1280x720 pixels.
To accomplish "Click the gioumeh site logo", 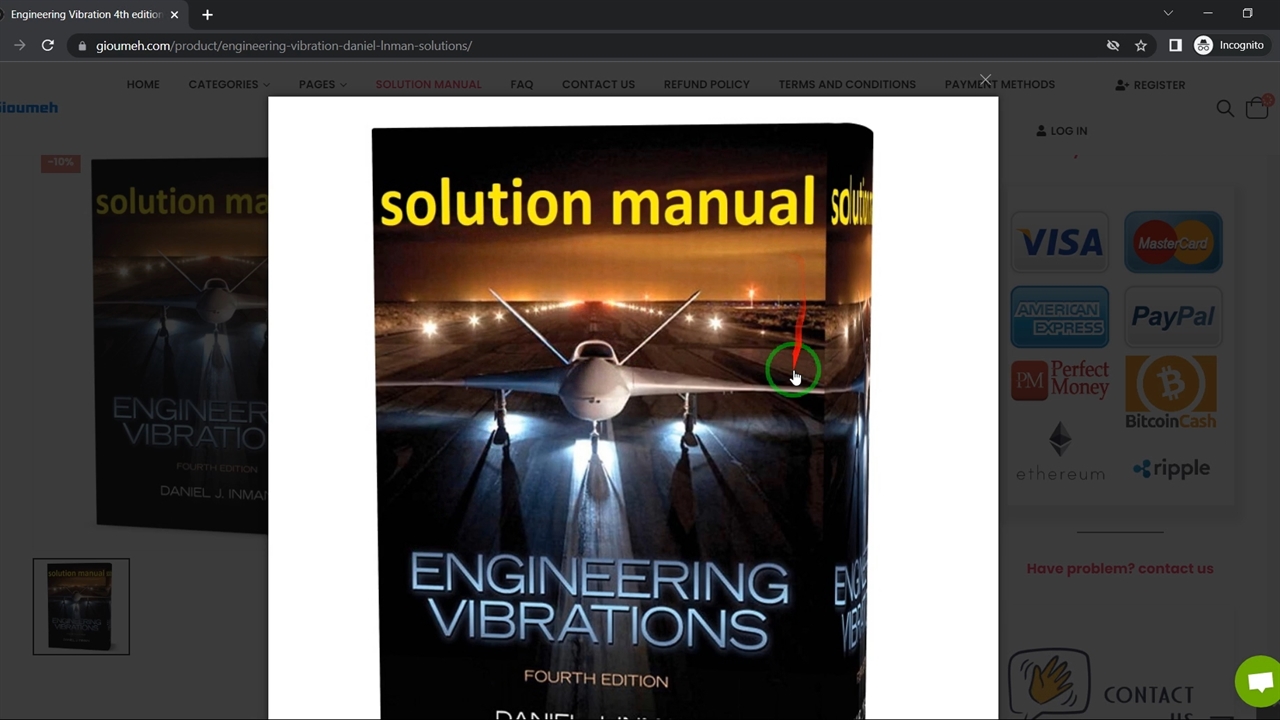I will point(28,107).
